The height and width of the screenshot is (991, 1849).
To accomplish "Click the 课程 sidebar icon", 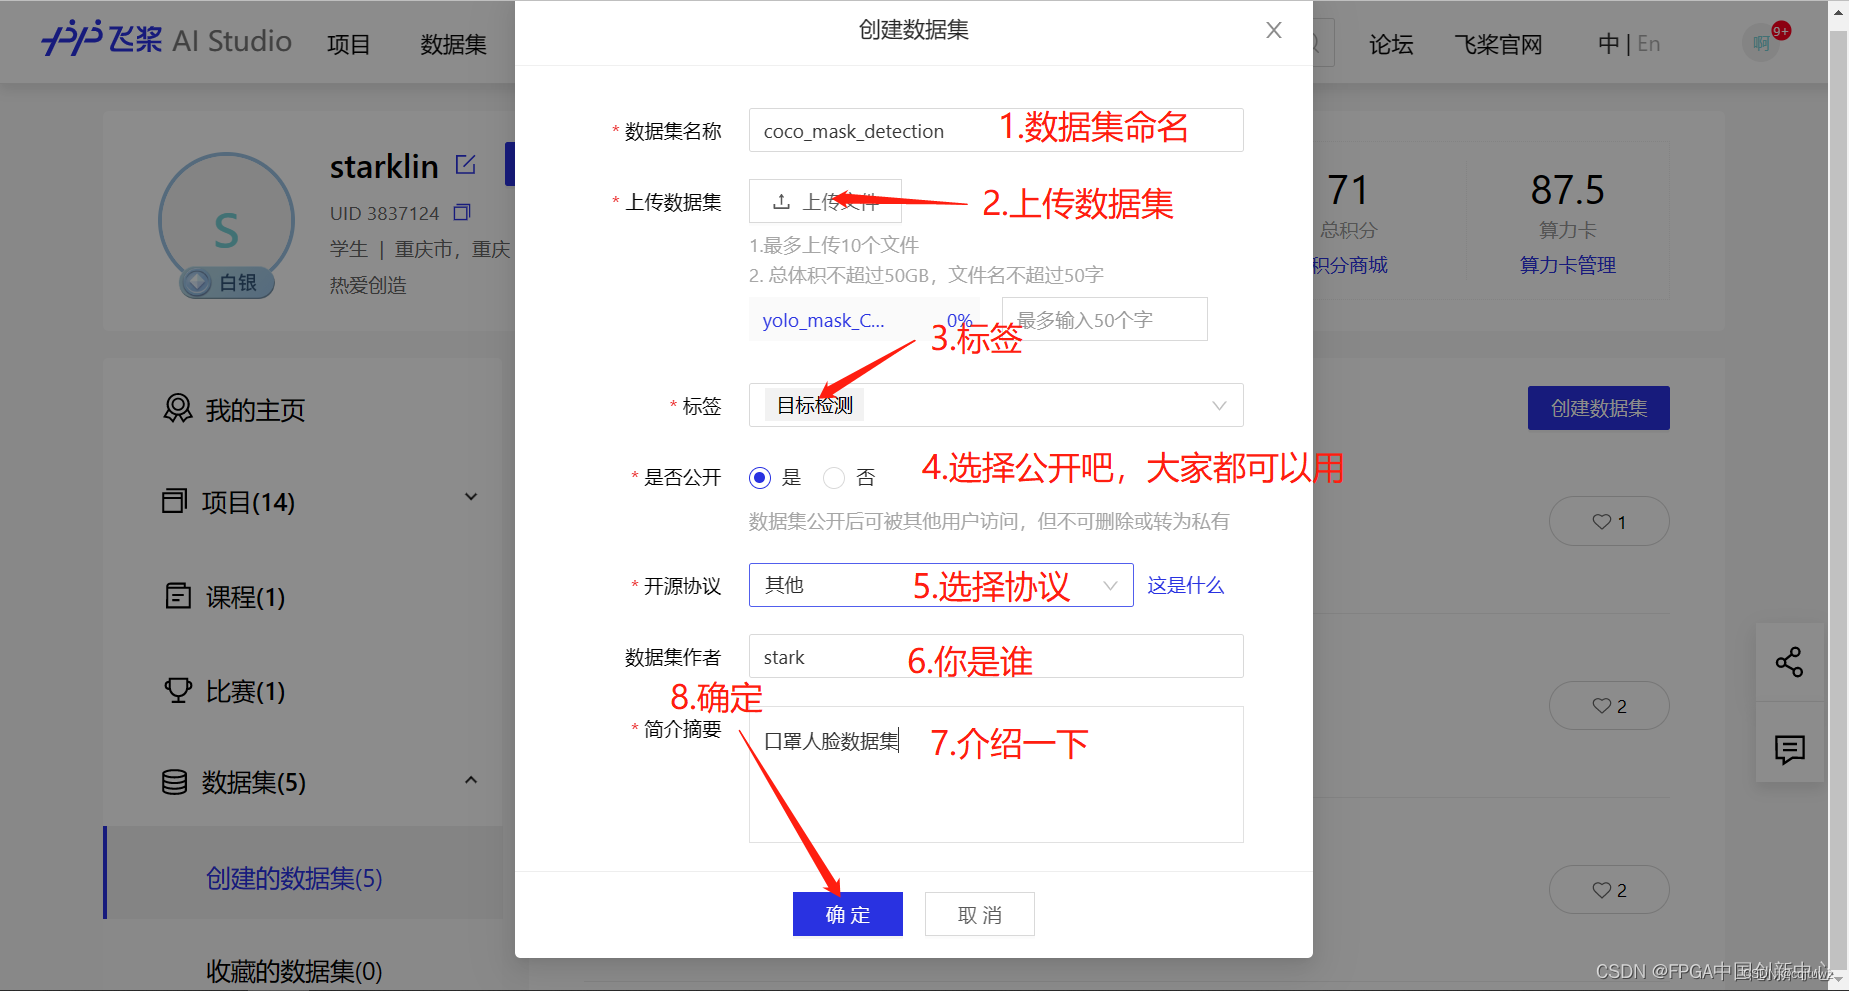I will pos(178,596).
